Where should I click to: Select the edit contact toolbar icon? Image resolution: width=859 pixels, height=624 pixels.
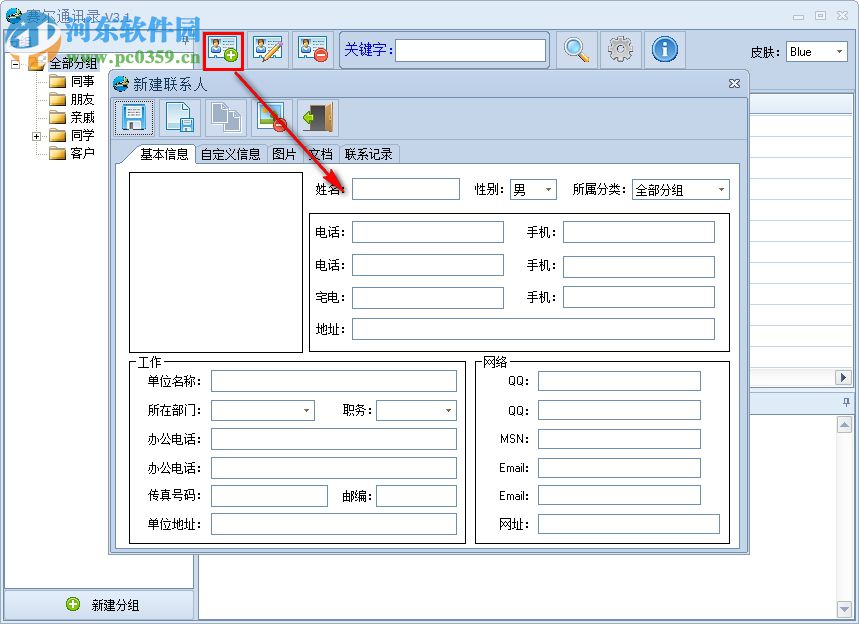[267, 50]
